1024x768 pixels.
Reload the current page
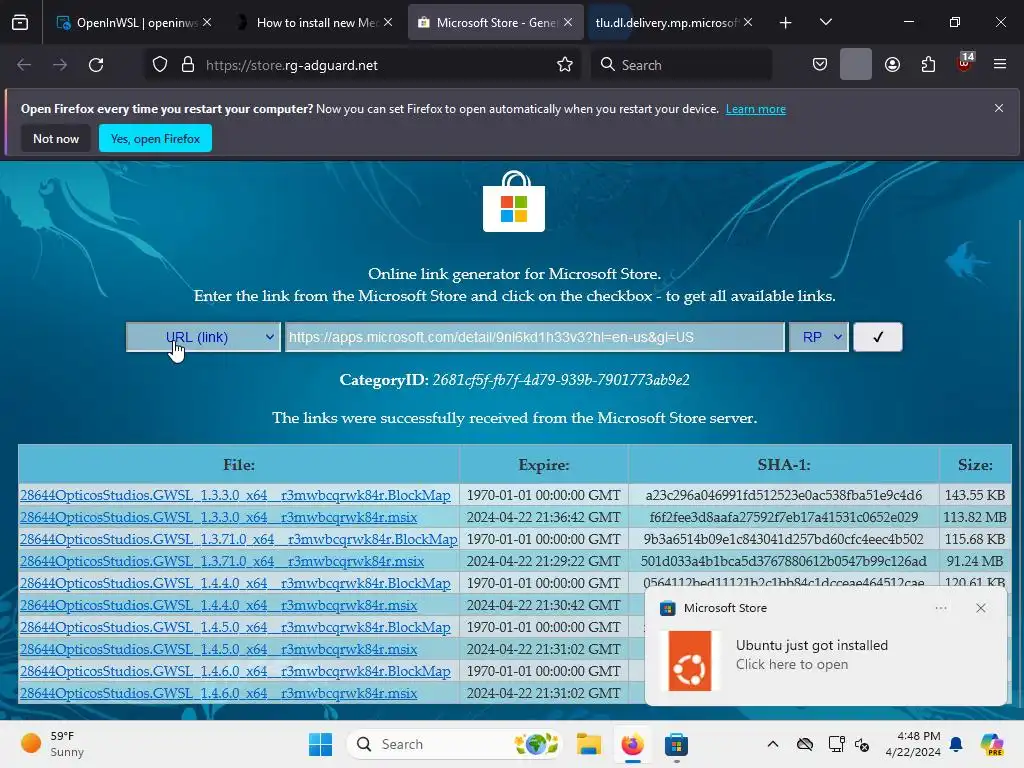coord(96,65)
